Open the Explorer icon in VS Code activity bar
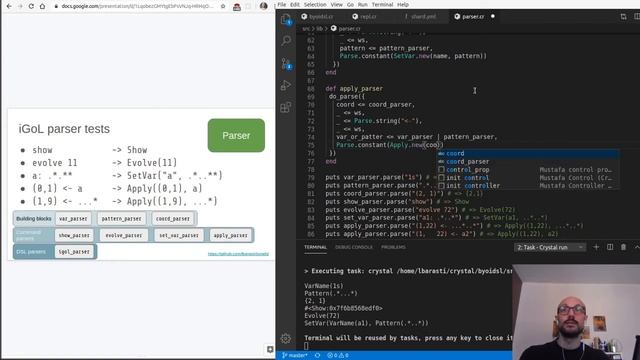 [x=286, y=18]
